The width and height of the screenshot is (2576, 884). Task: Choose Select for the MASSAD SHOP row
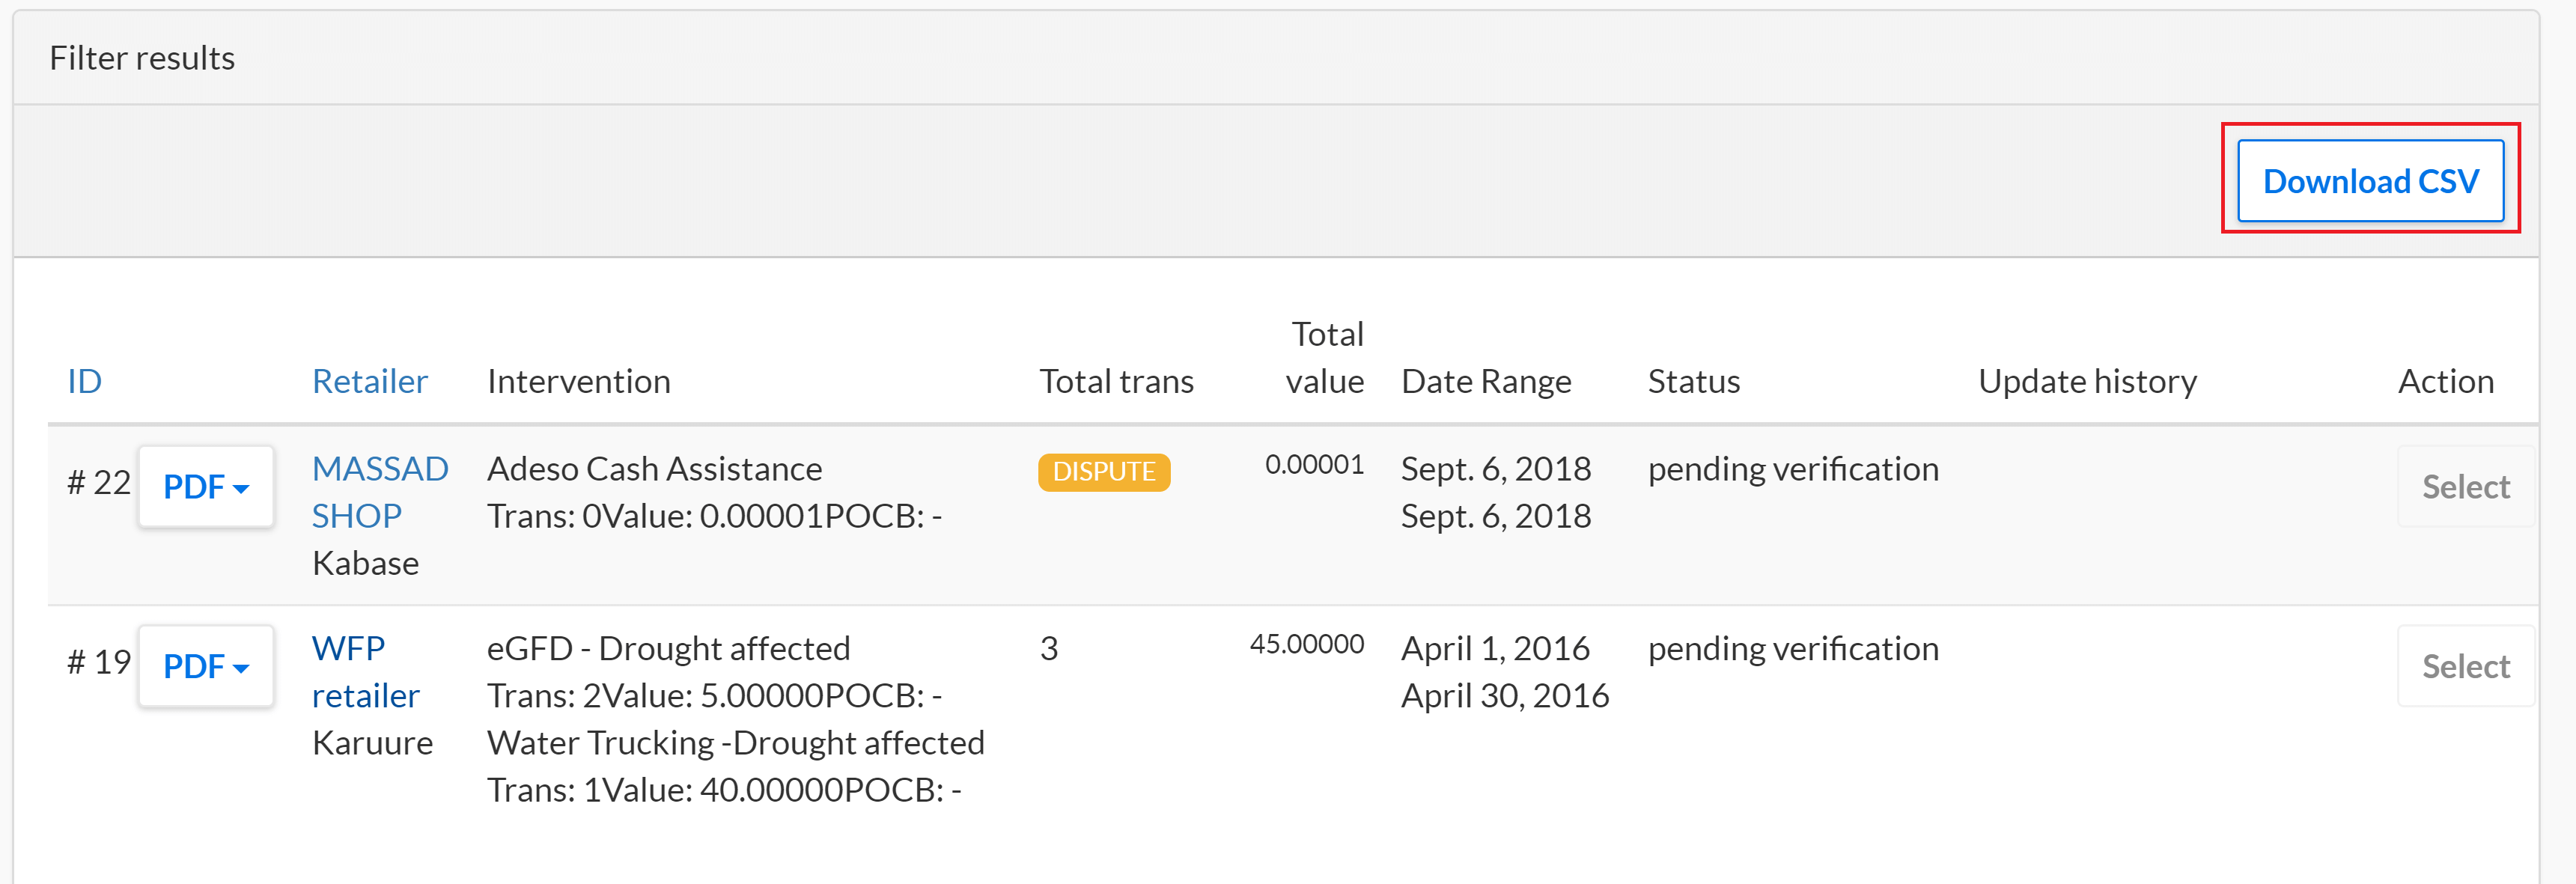(2465, 487)
